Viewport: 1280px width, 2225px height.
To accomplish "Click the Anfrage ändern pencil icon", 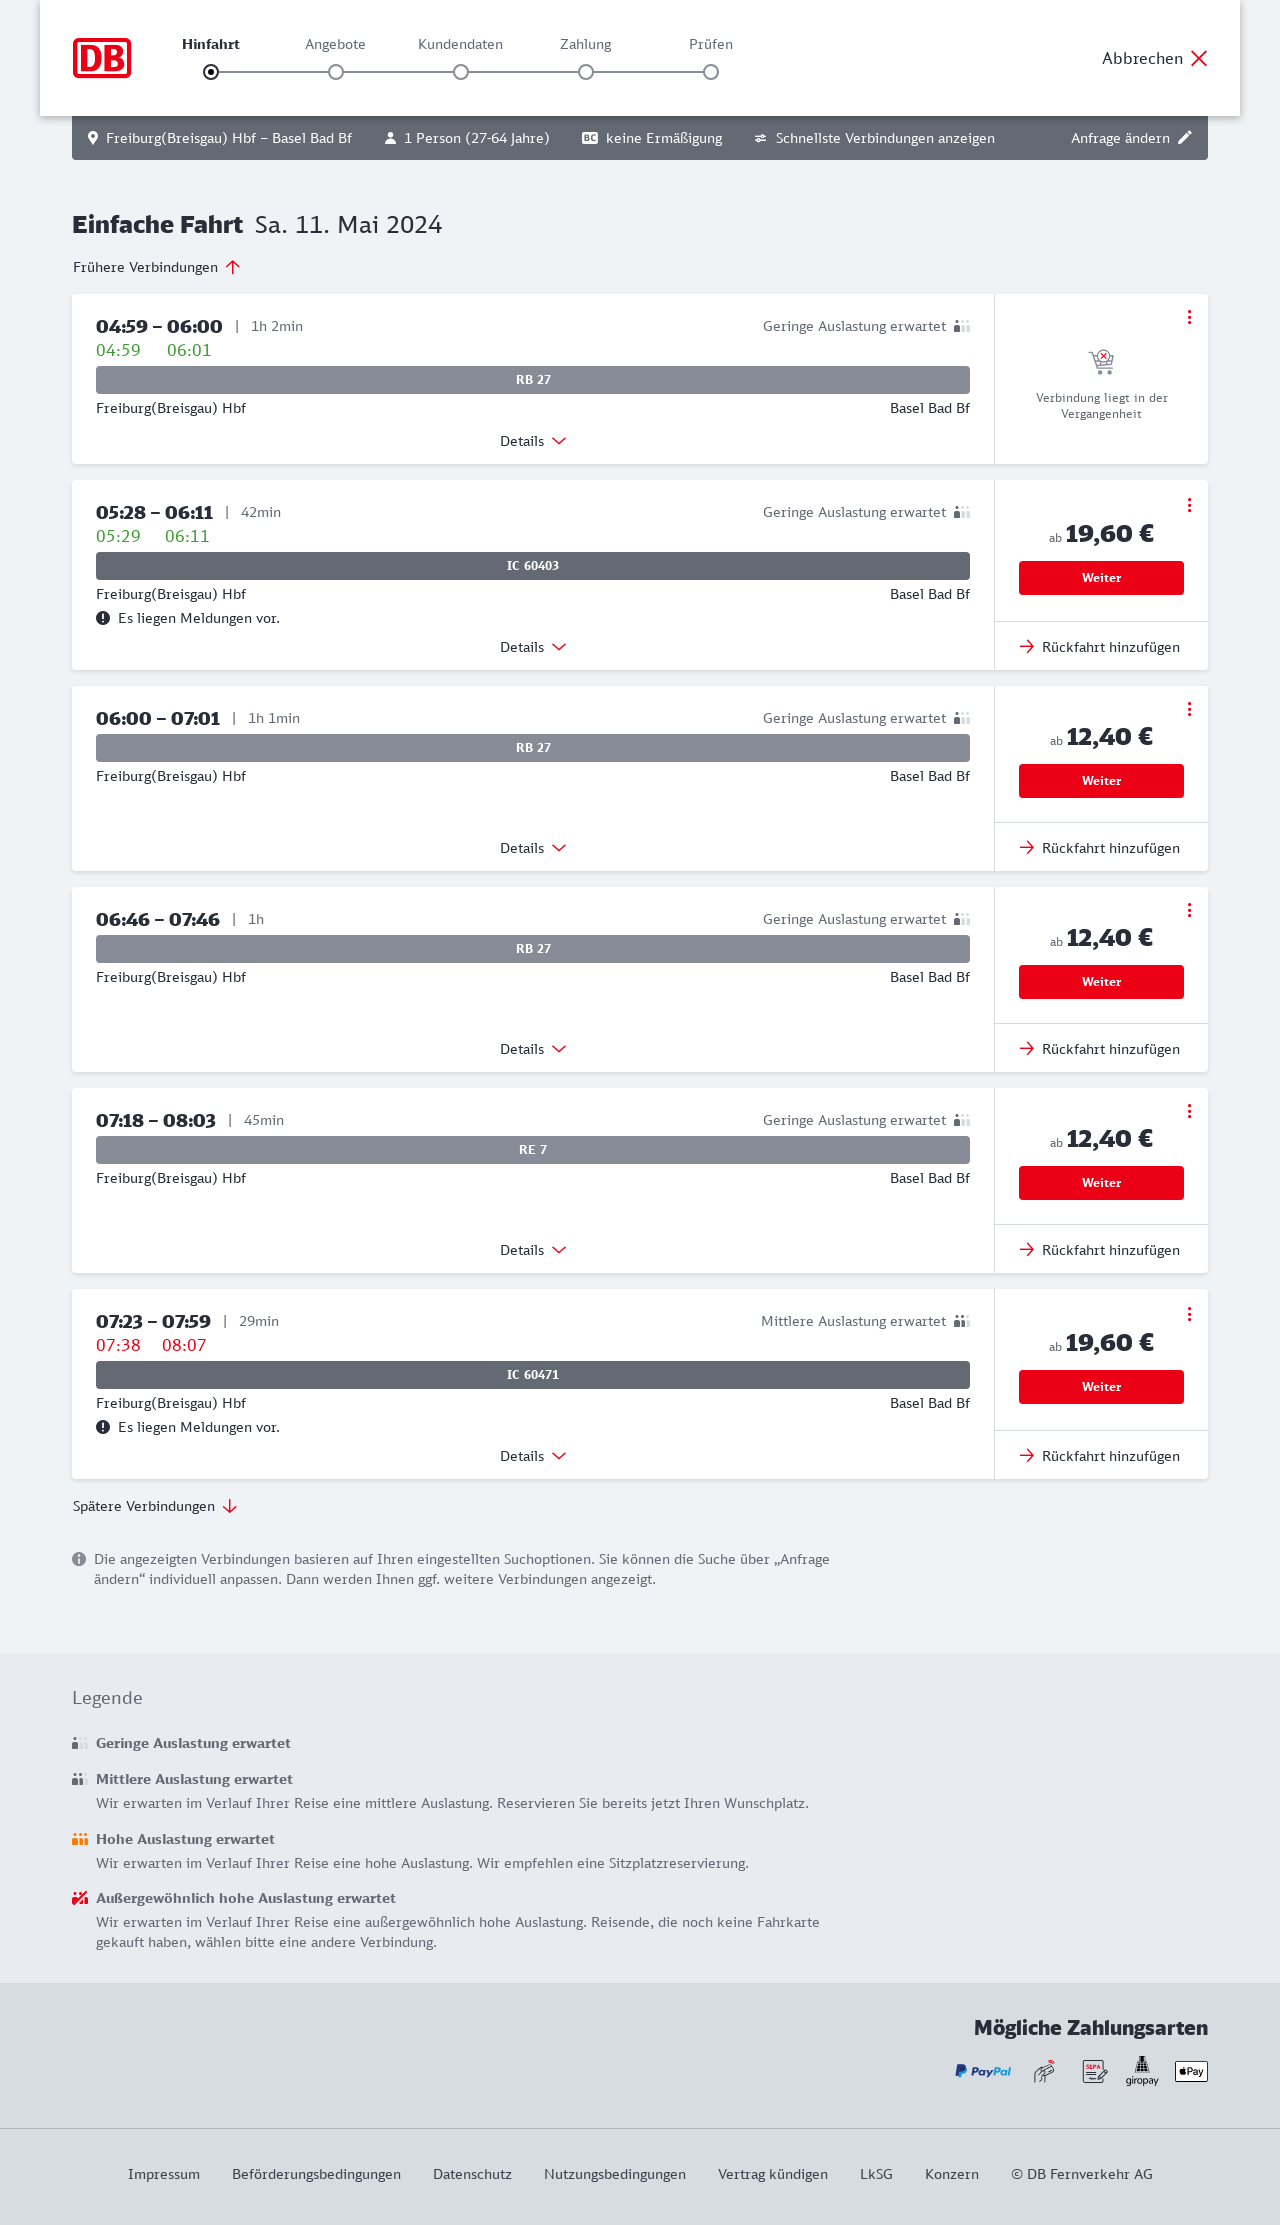I will (1185, 138).
